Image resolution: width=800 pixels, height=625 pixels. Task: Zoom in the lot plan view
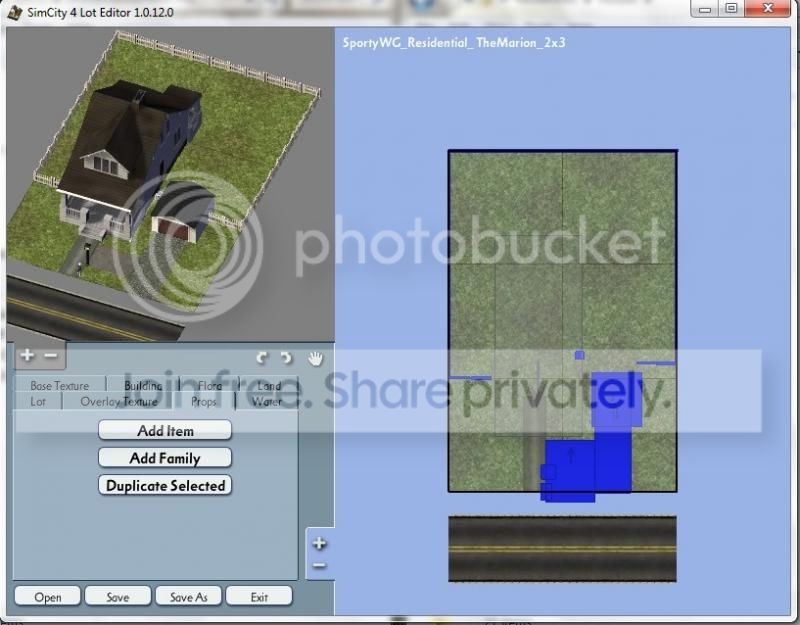pyautogui.click(x=319, y=543)
